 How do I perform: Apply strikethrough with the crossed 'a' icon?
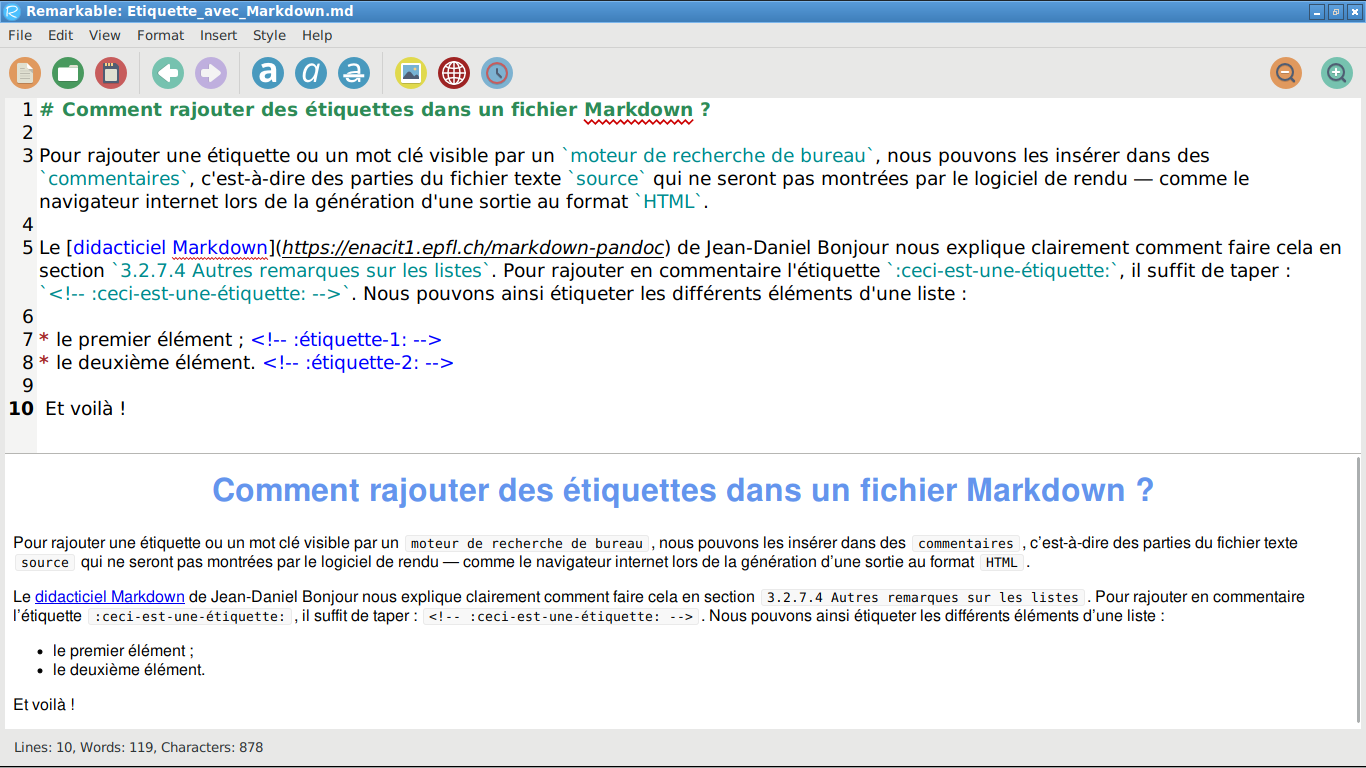[x=354, y=73]
